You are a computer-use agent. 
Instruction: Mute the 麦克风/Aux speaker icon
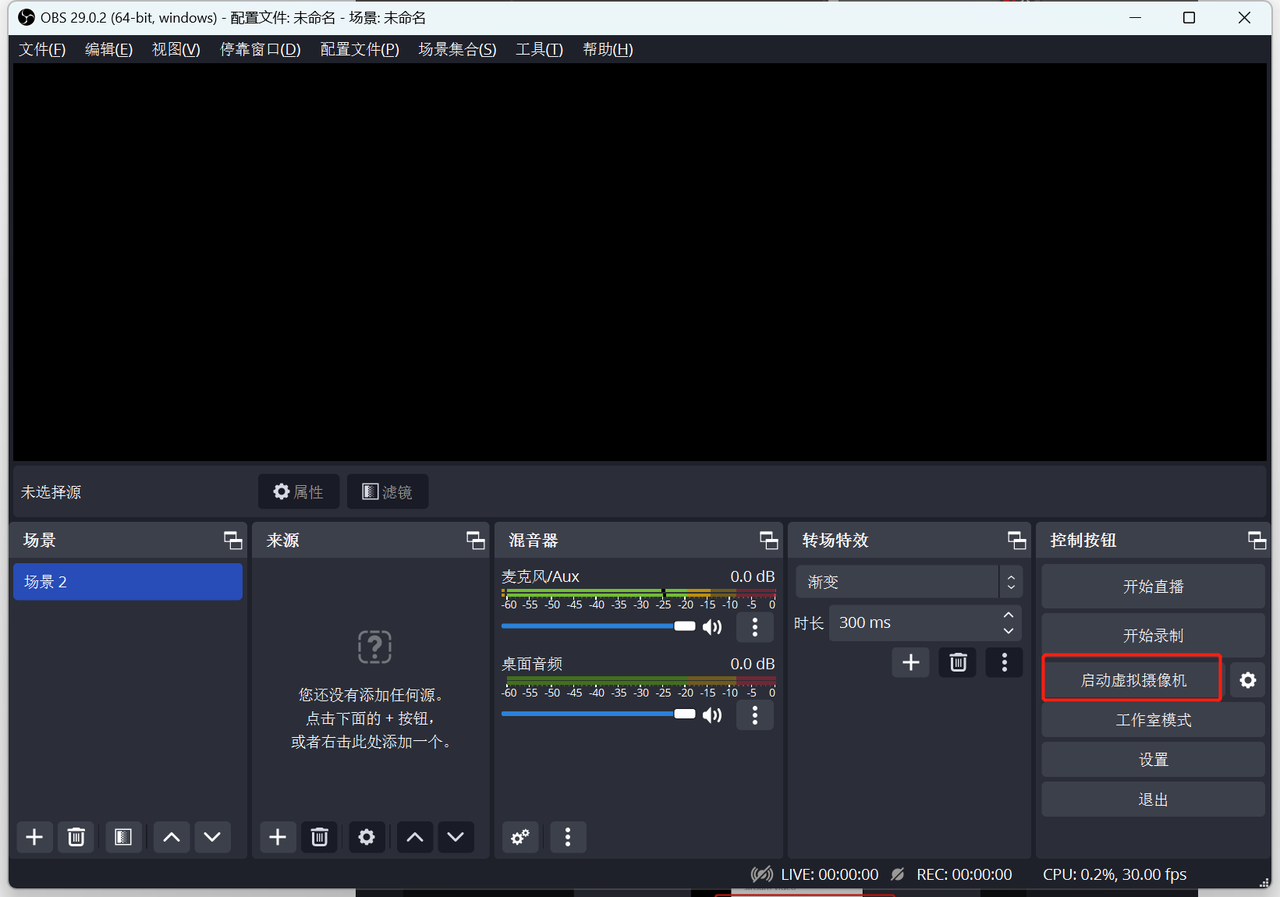click(712, 626)
